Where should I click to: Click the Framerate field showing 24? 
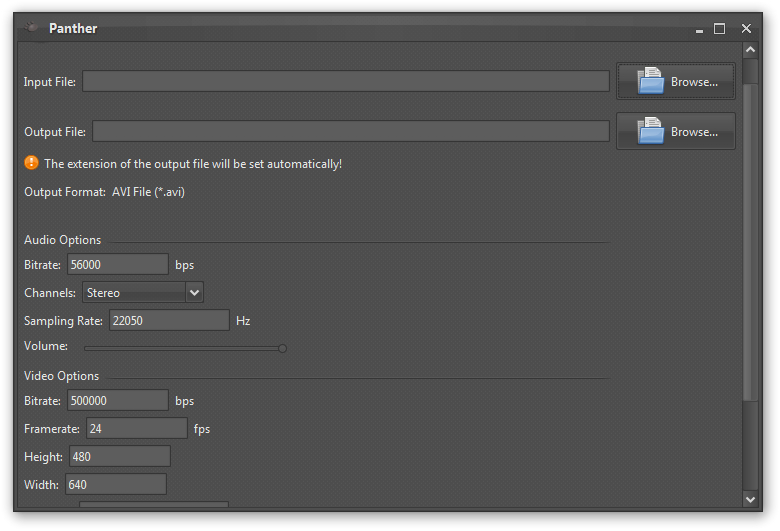coord(136,429)
